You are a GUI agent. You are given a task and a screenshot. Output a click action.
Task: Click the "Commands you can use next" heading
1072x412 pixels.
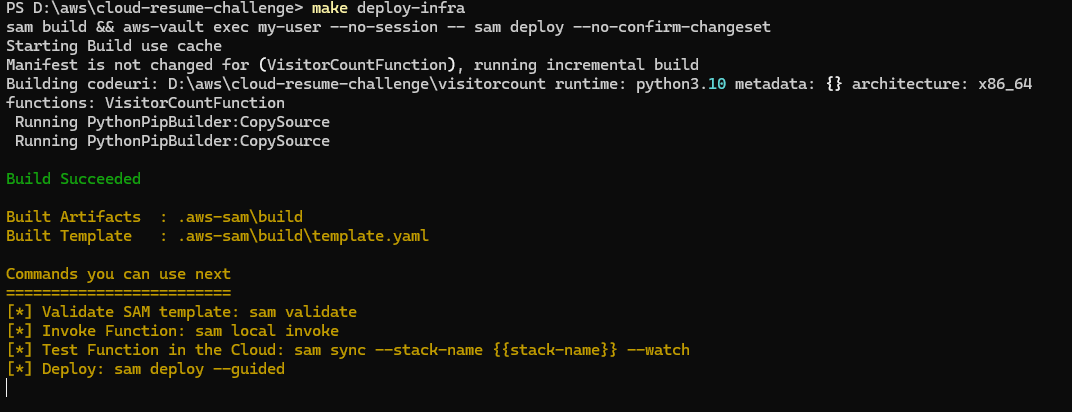(x=118, y=274)
